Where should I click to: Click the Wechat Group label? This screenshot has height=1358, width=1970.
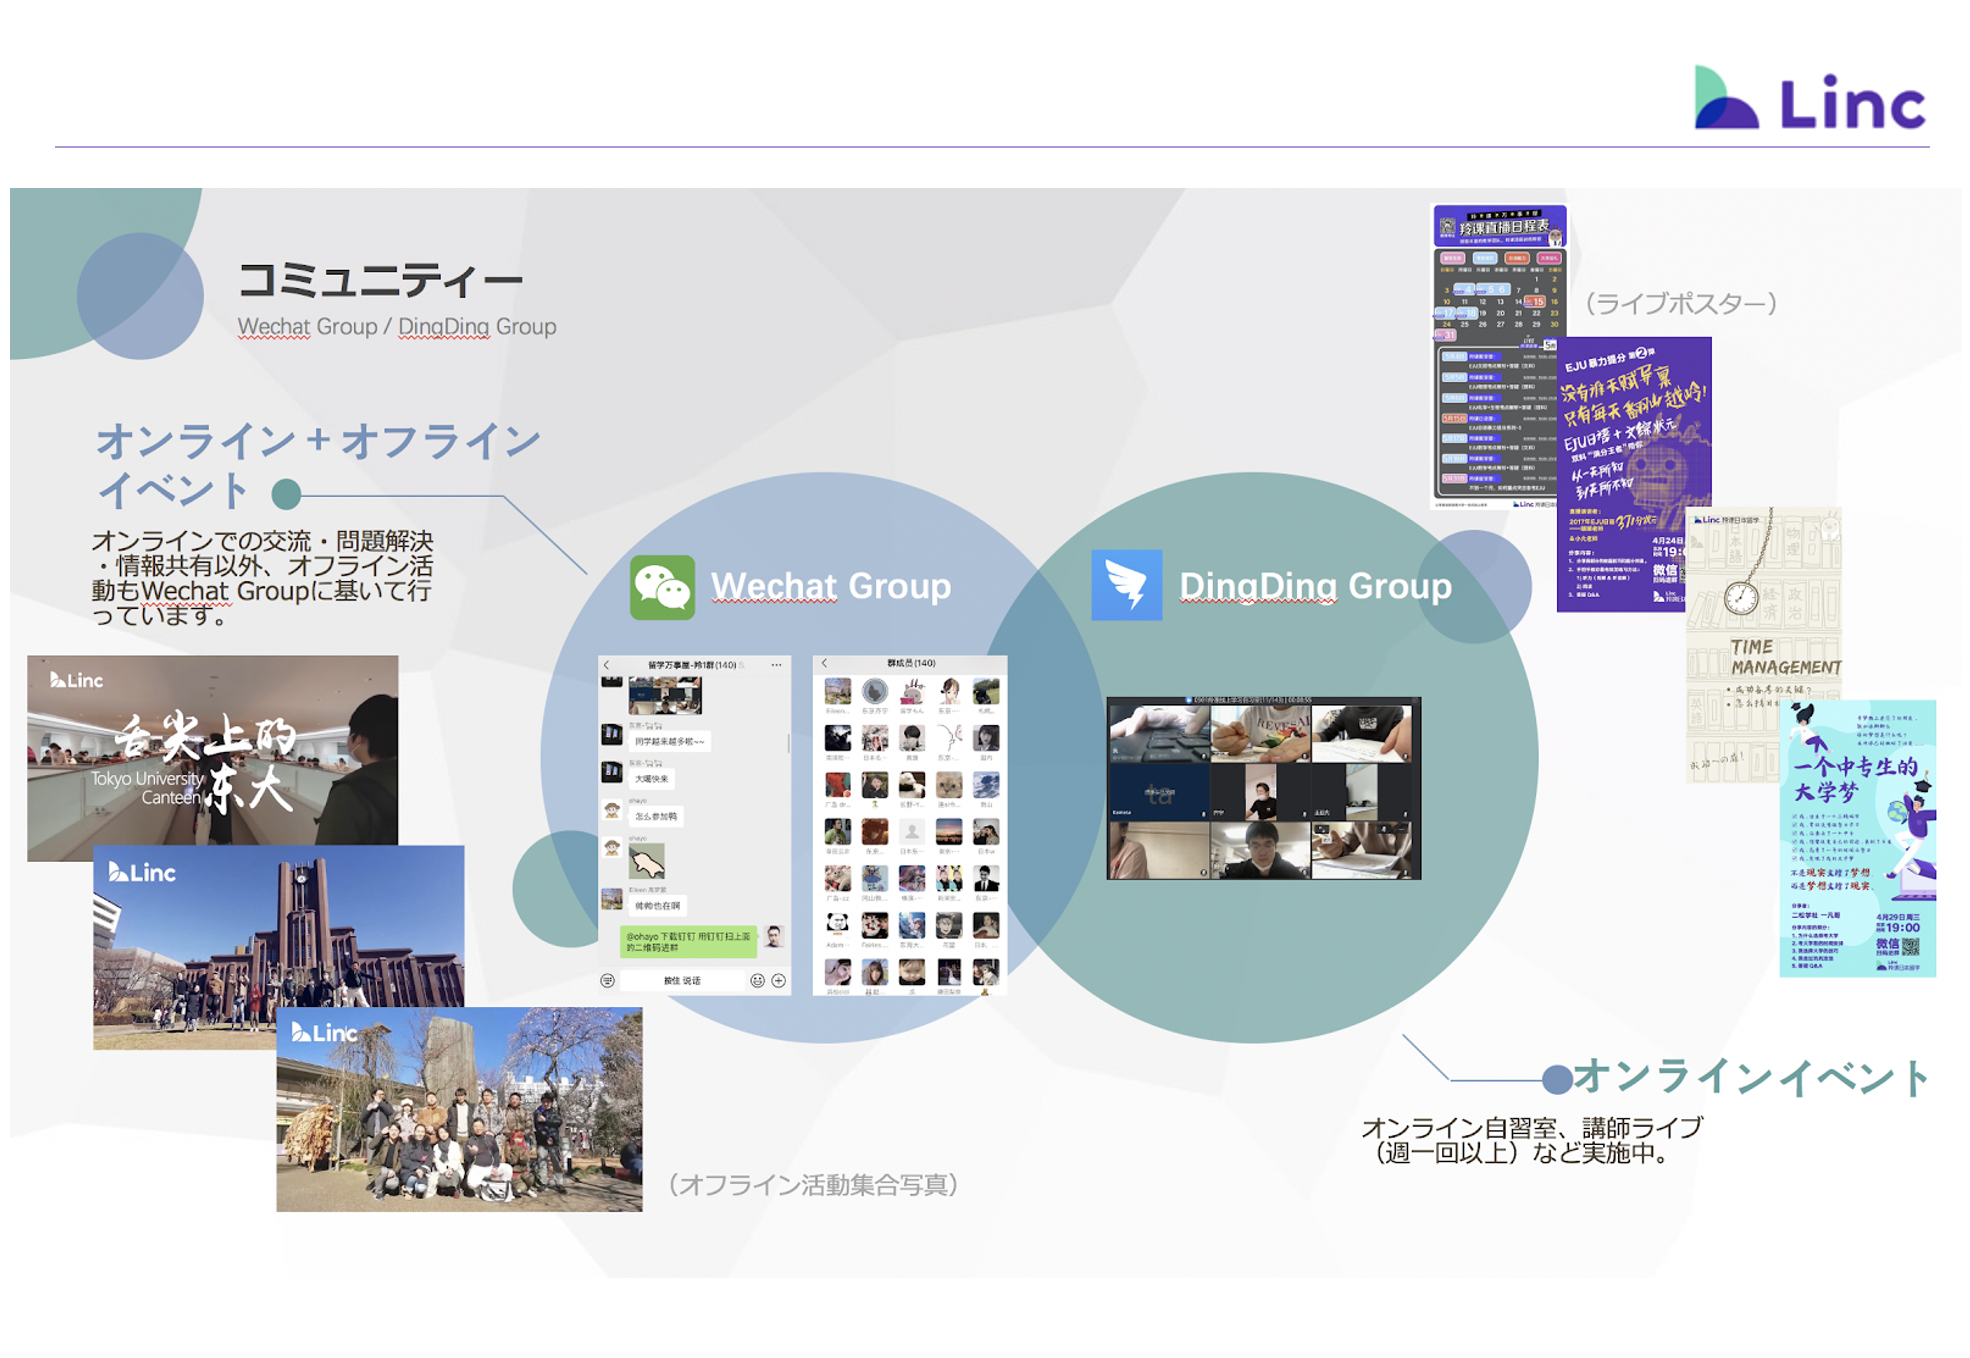(x=830, y=586)
